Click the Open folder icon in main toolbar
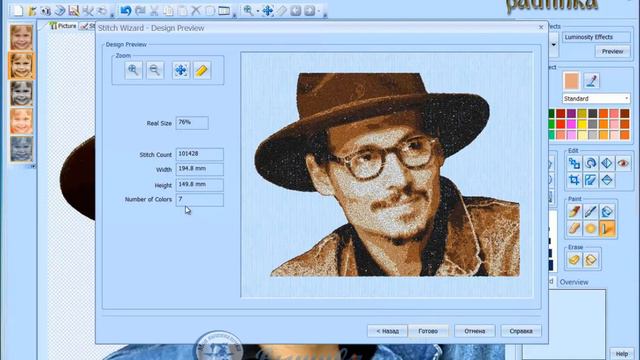 tap(32, 10)
